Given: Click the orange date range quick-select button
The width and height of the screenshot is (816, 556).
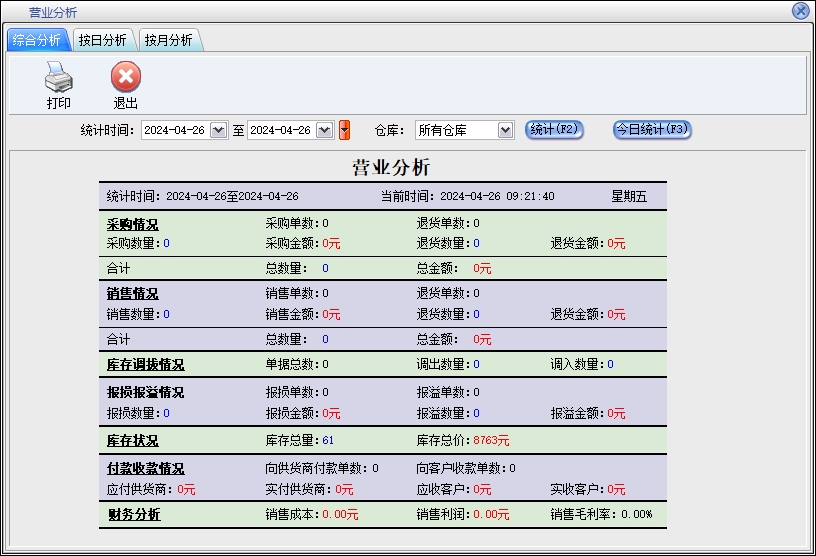Looking at the screenshot, I should click(345, 130).
